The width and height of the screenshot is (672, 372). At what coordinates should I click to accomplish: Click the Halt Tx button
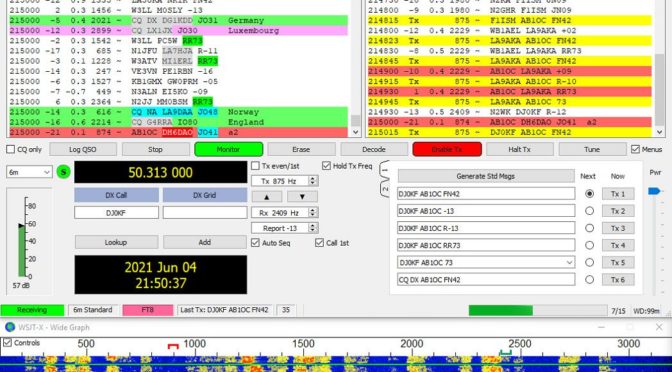click(519, 150)
